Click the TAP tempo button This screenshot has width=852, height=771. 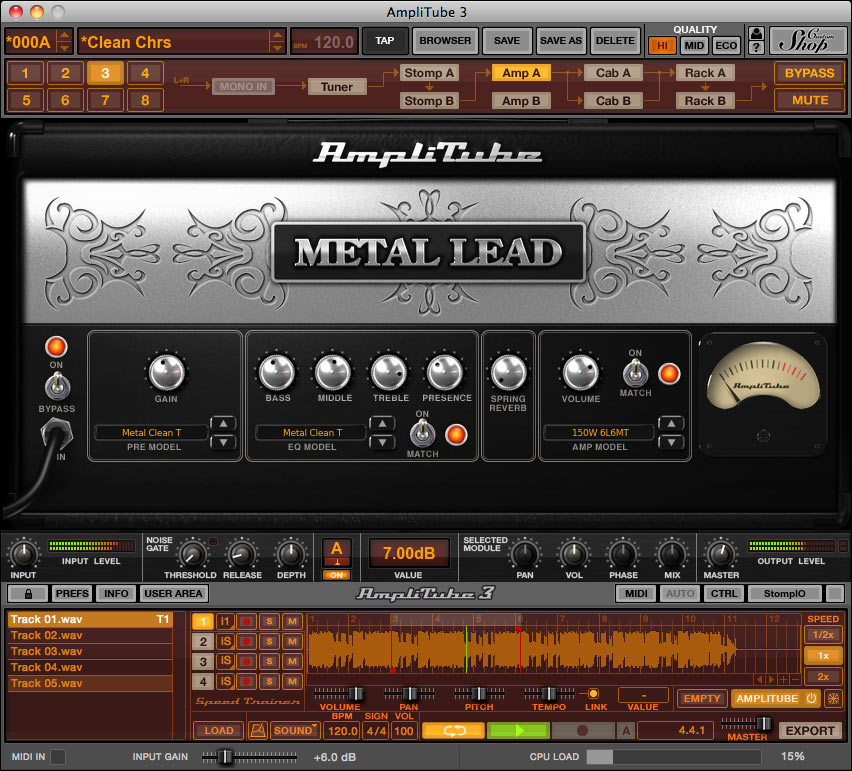[x=385, y=41]
